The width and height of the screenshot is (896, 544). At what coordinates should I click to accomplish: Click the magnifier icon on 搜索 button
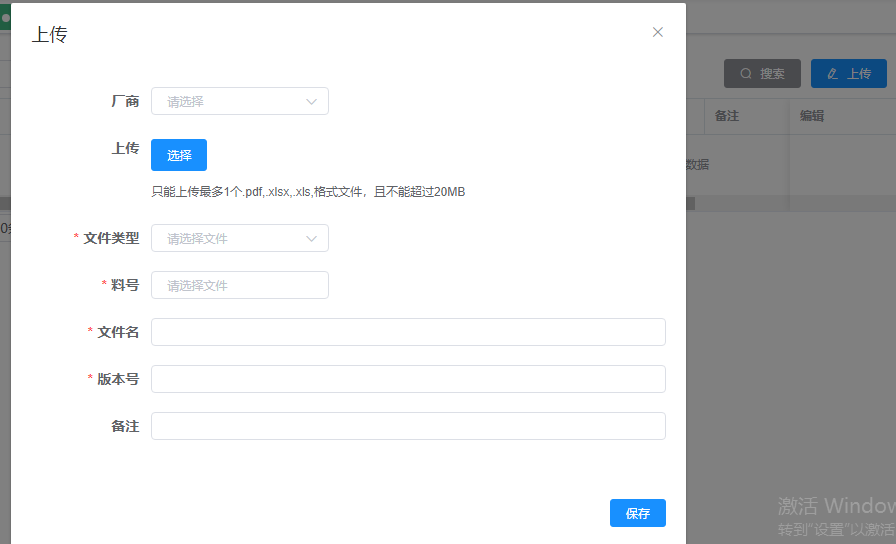(746, 74)
